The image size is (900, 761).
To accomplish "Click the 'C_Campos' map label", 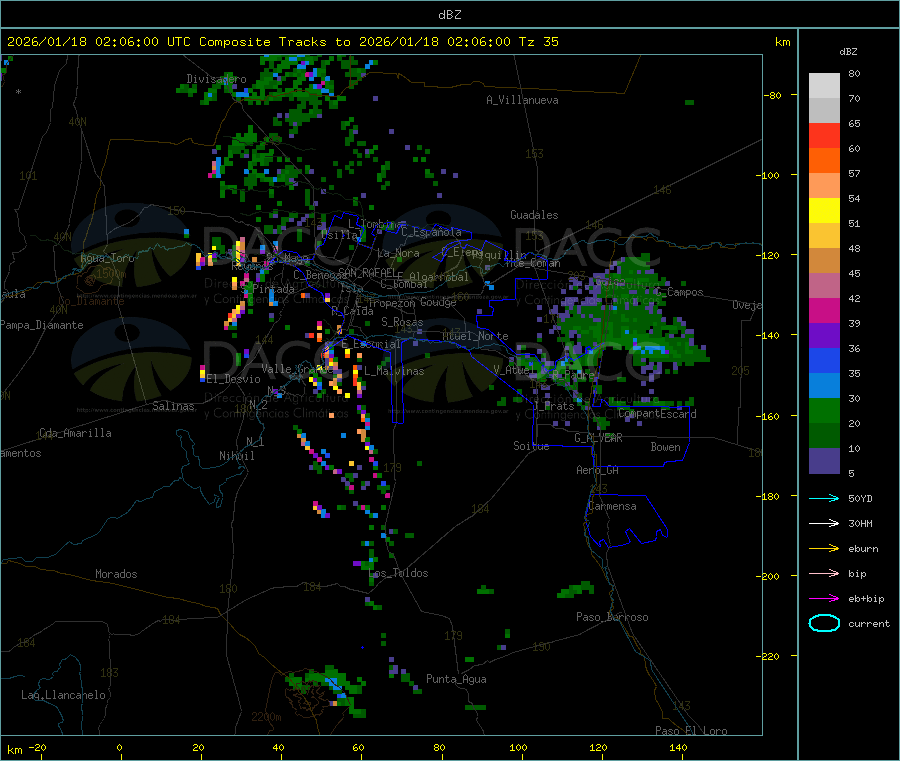I will click(x=679, y=292).
